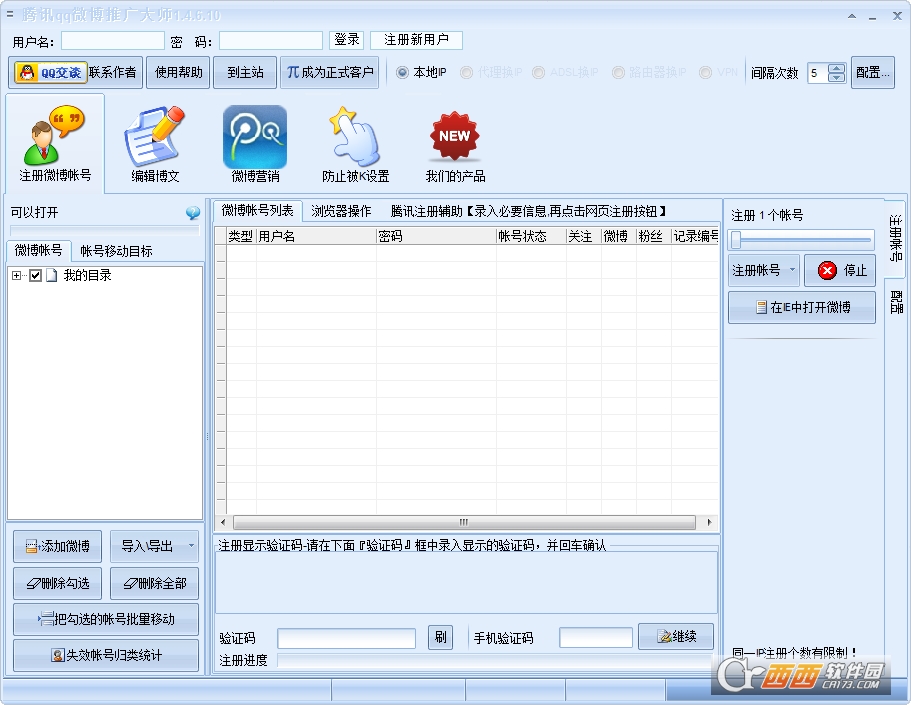The width and height of the screenshot is (911, 705).
Task: Select the ADSL换IP radio button
Action: coord(539,73)
